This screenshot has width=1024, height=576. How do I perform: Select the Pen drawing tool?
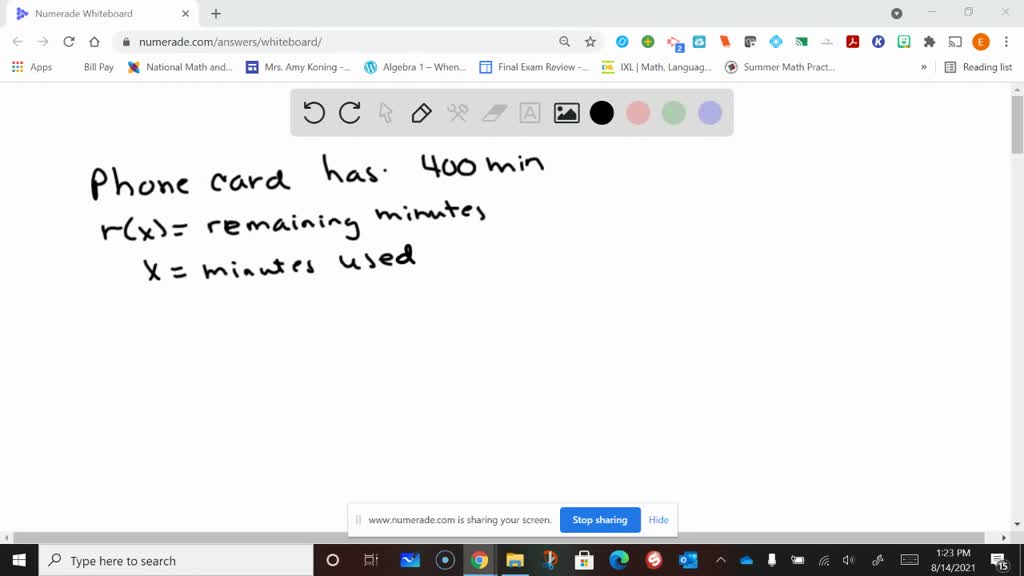pyautogui.click(x=420, y=113)
